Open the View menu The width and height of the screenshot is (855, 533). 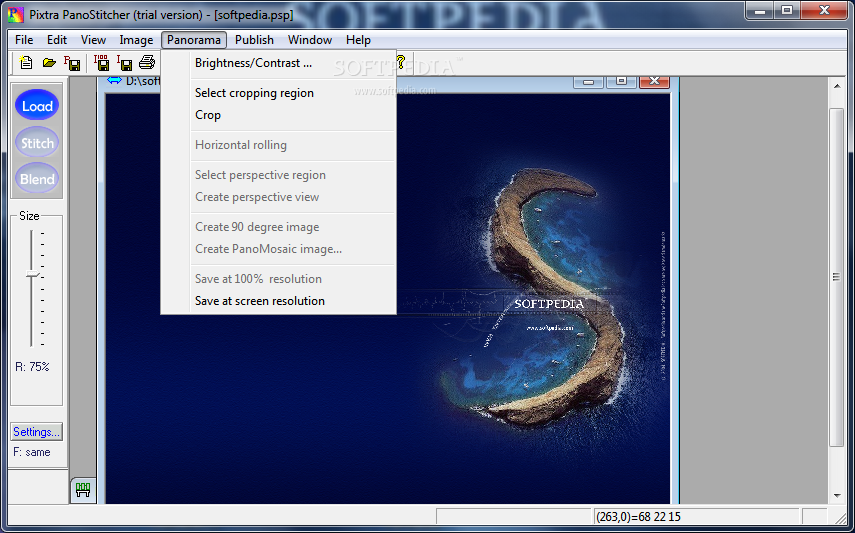93,40
